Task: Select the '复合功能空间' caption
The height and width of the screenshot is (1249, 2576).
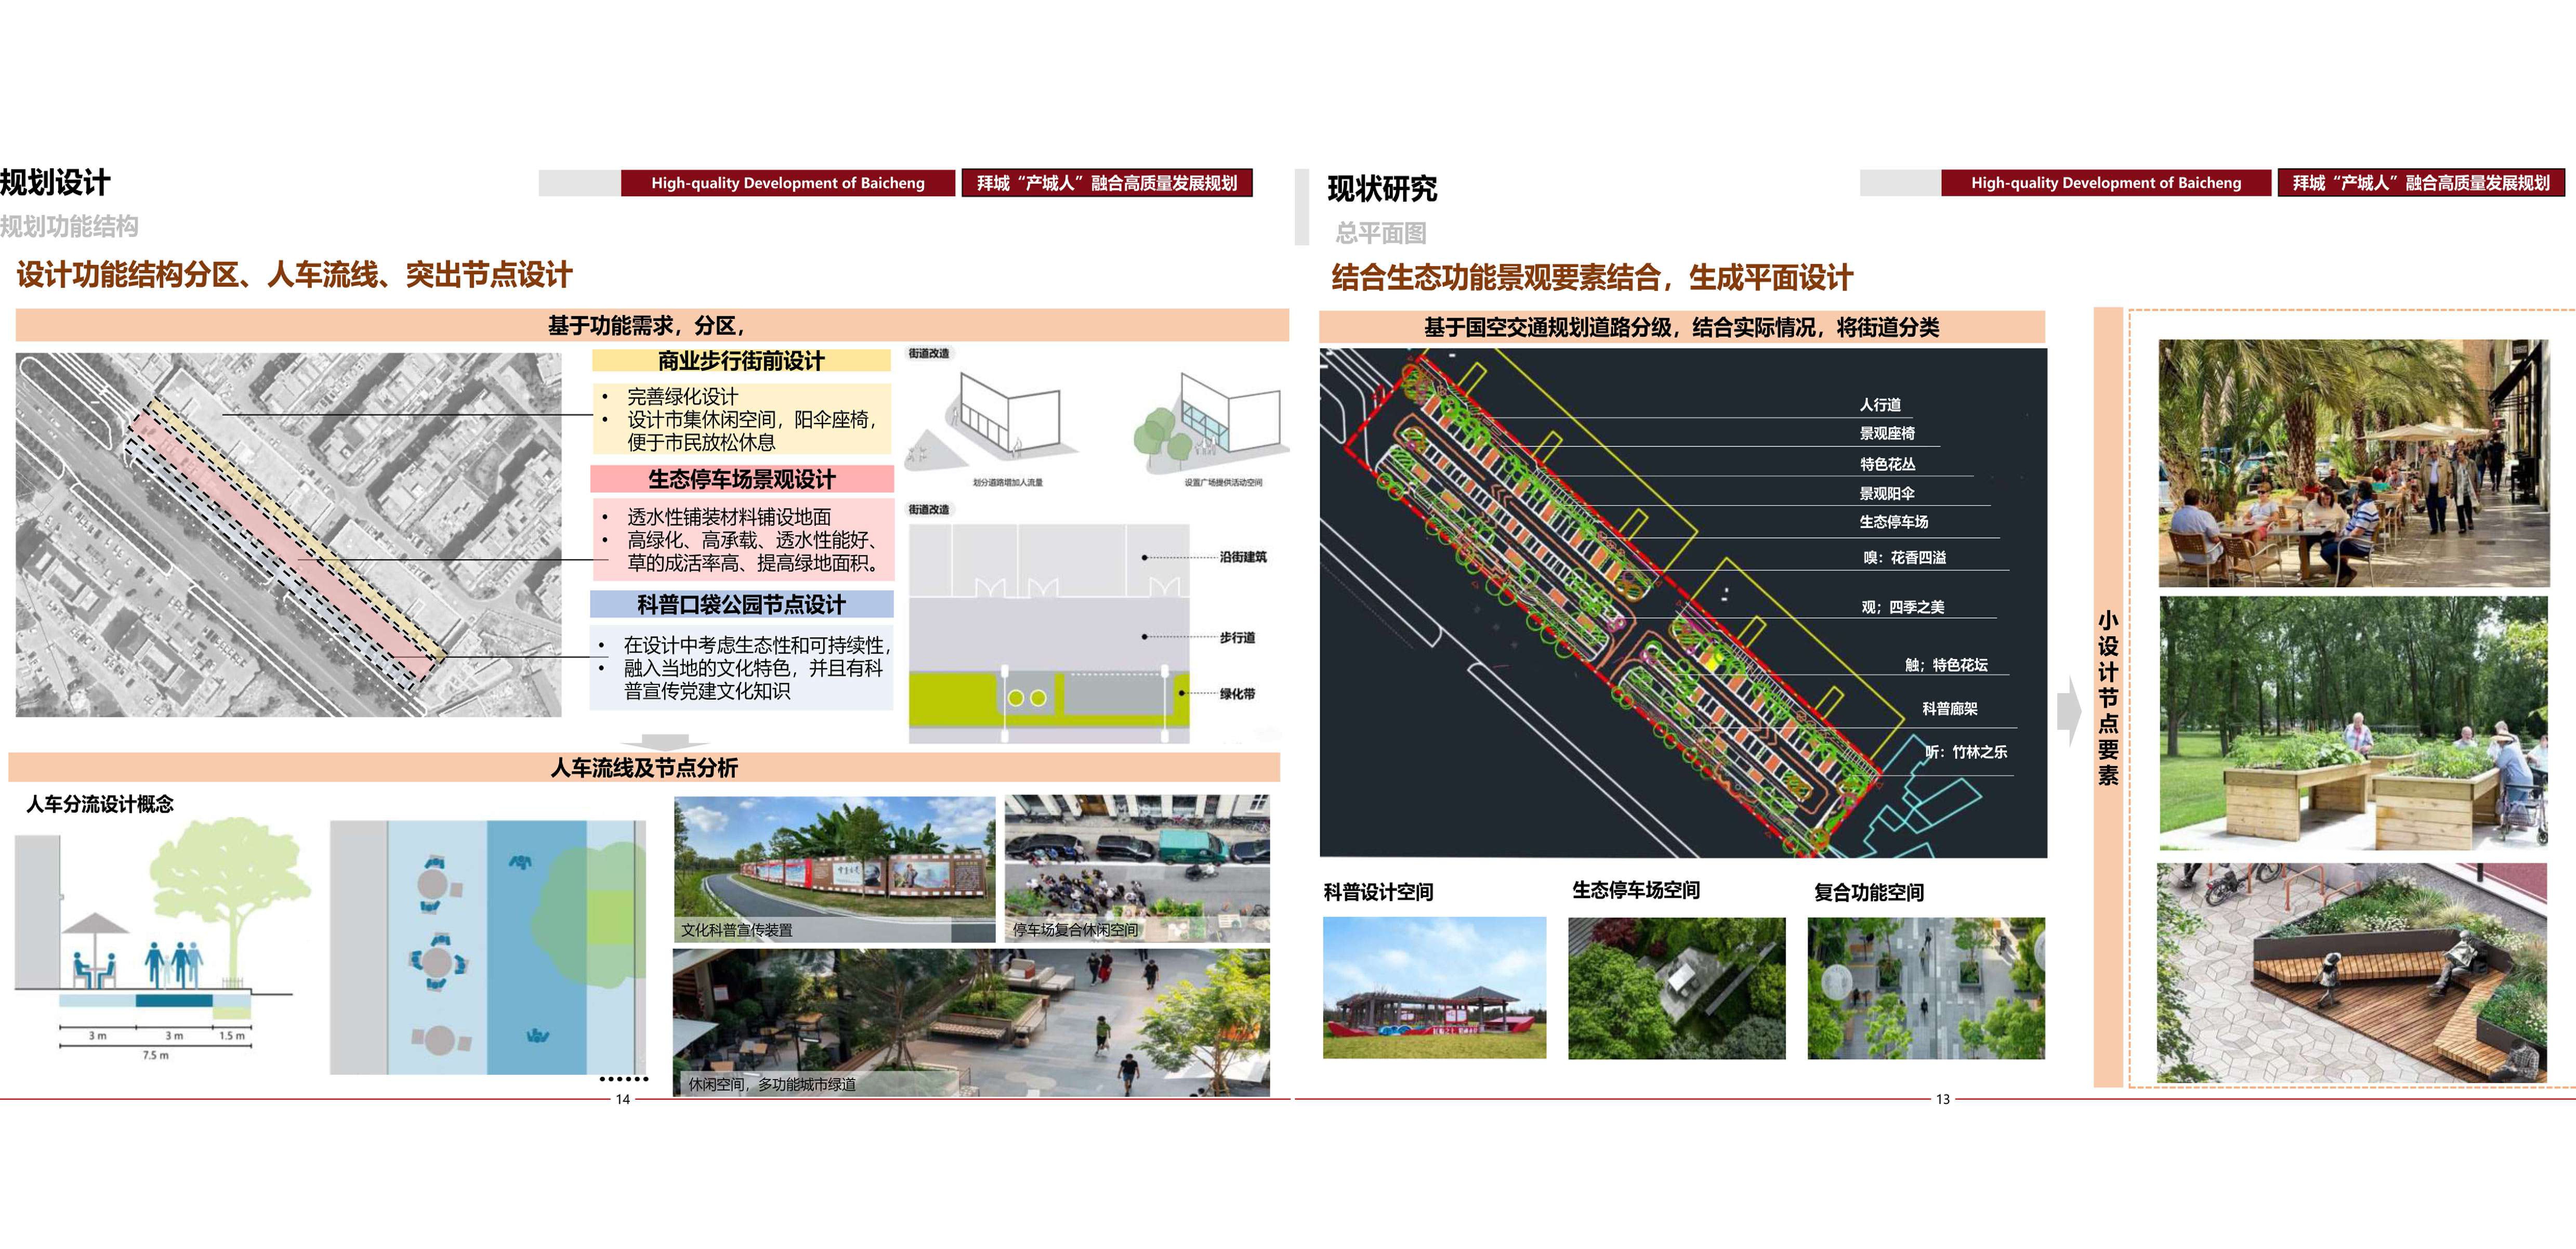Action: (1869, 892)
